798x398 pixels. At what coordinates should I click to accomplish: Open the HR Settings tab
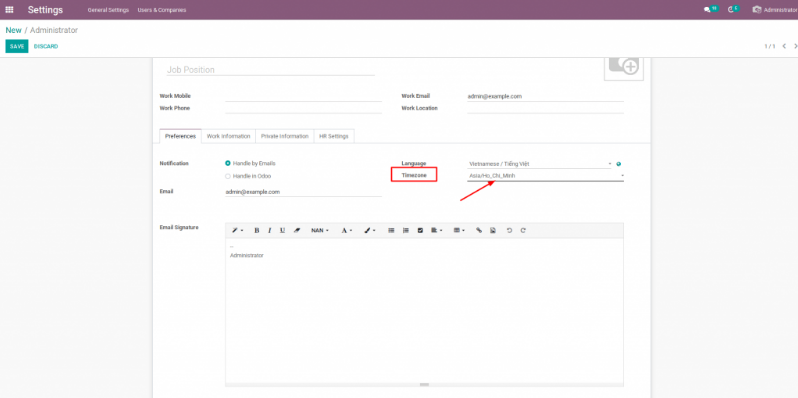coord(334,136)
